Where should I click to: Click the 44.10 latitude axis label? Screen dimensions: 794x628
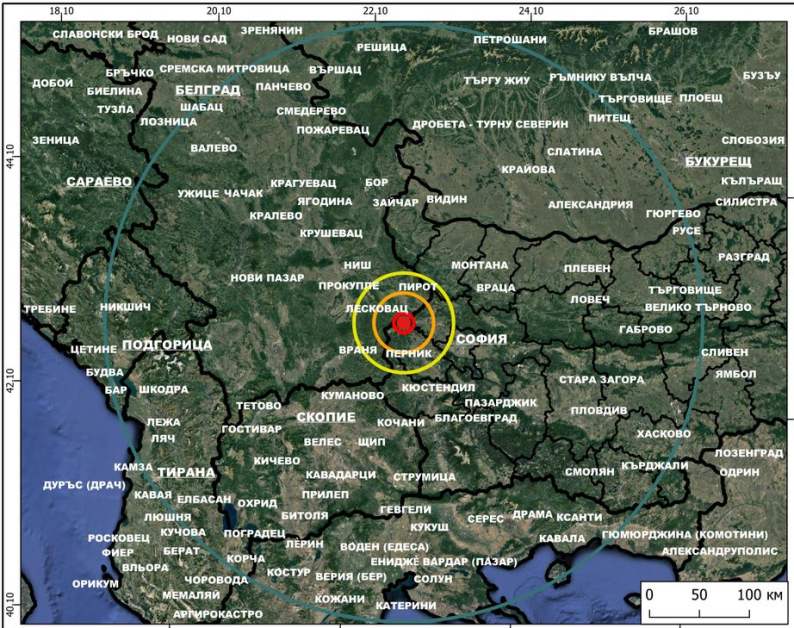coord(11,158)
